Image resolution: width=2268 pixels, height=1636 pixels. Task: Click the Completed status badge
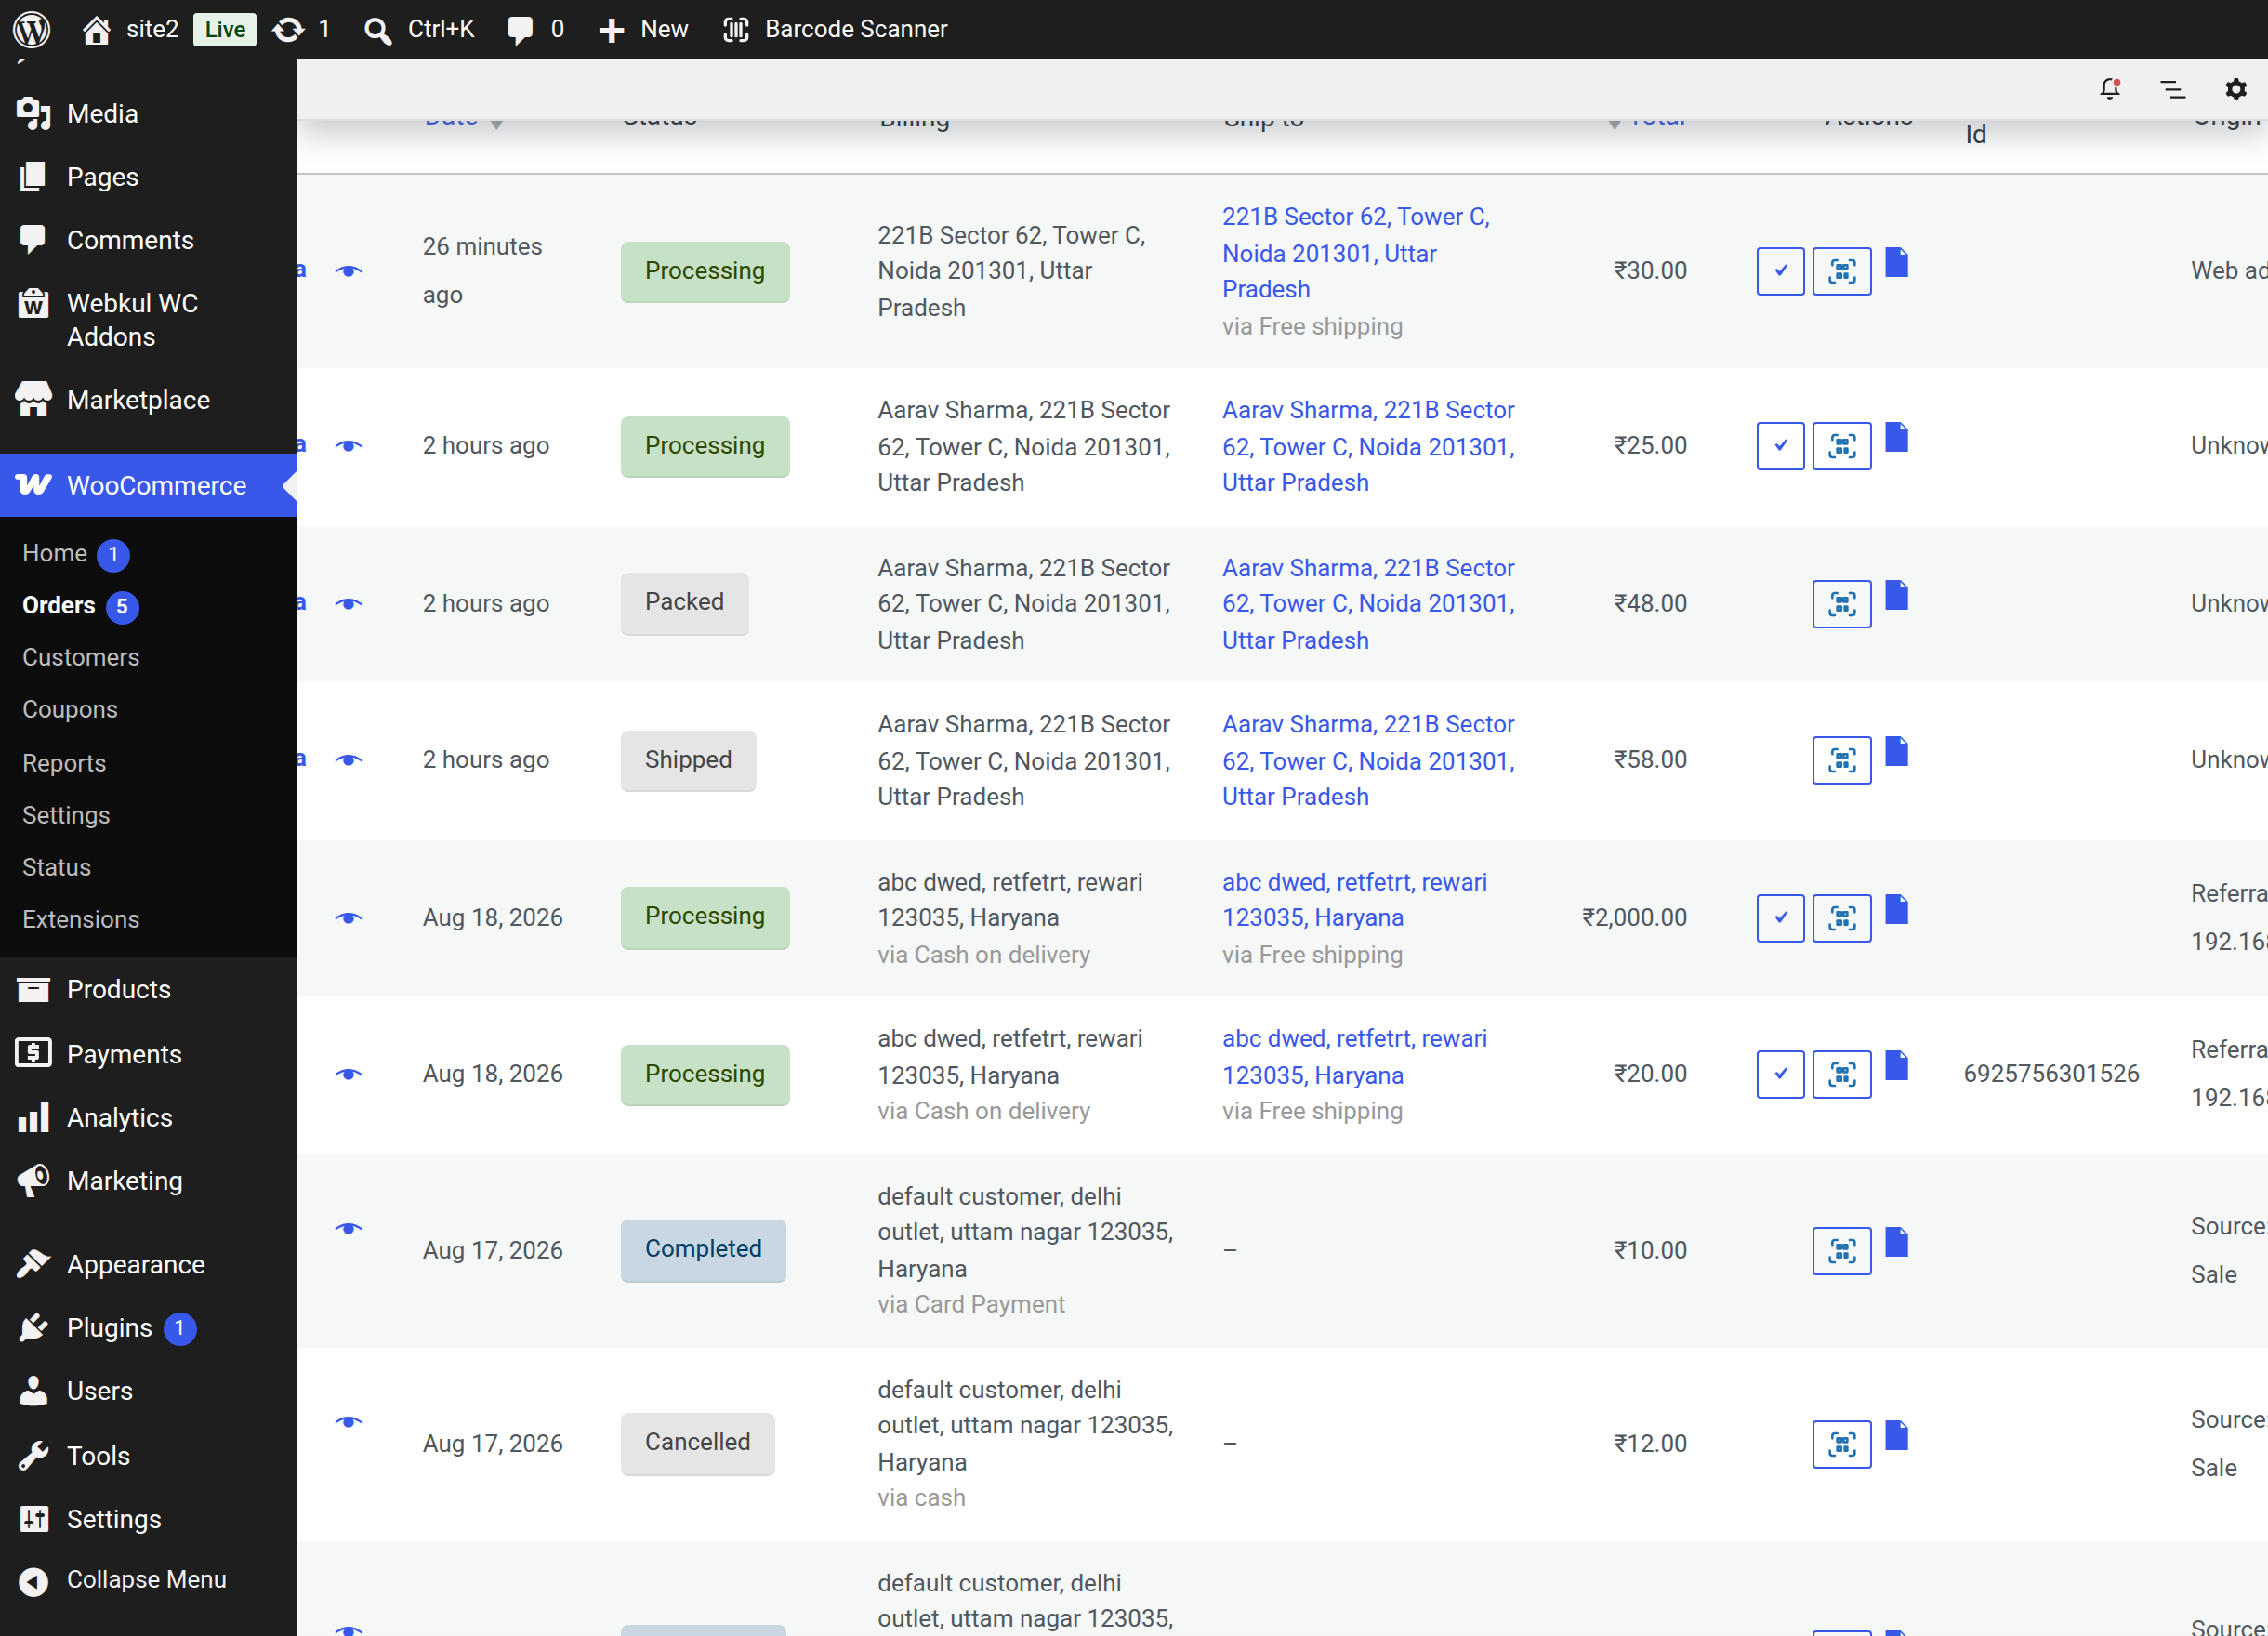[703, 1250]
